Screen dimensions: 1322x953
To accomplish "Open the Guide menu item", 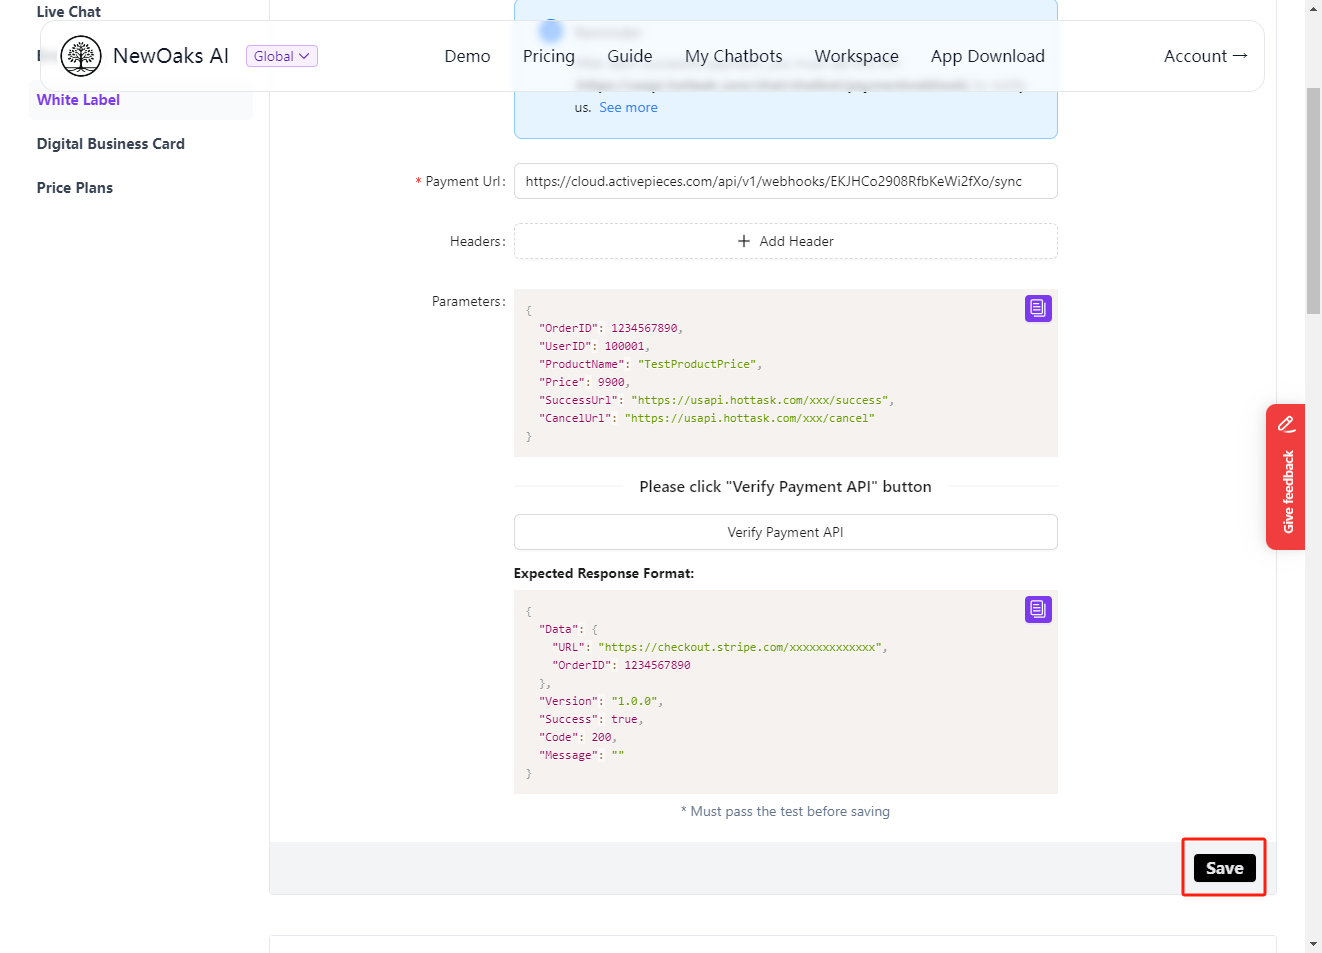I will coord(629,56).
